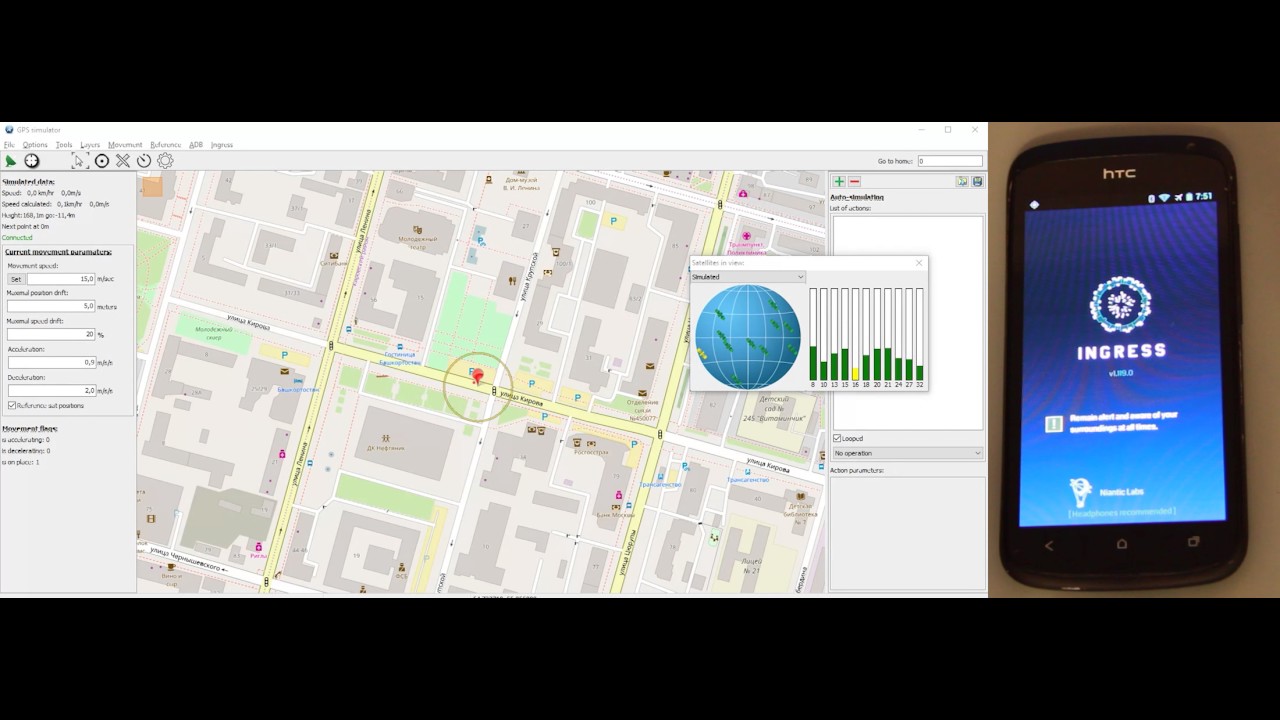Tap the phone's home navigation button
This screenshot has width=1280, height=720.
coord(1121,544)
